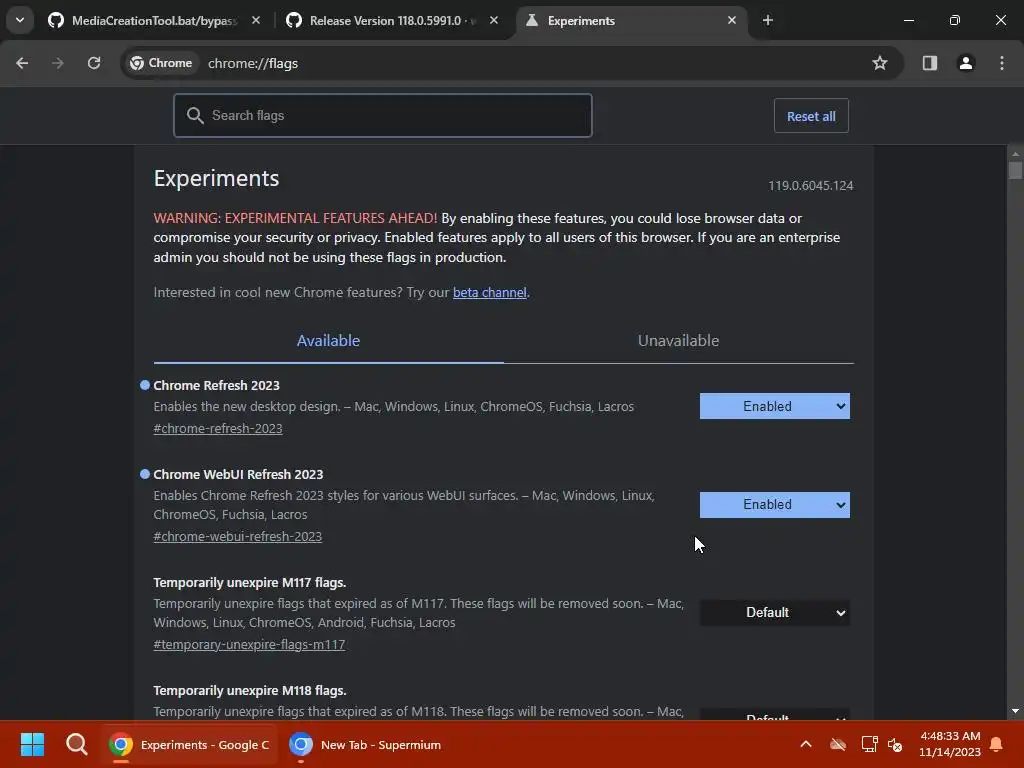Open the #chrome-webui-refresh-2023 anchor link
This screenshot has height=768, width=1024.
[x=238, y=536]
